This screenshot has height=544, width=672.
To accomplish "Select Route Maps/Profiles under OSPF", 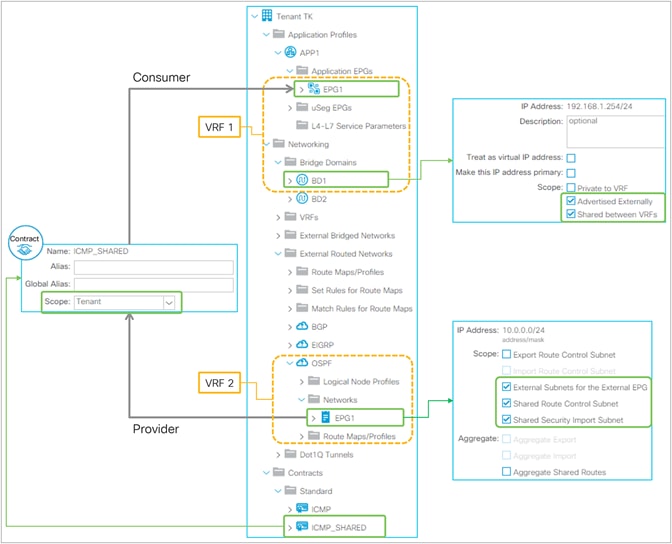I will [359, 436].
